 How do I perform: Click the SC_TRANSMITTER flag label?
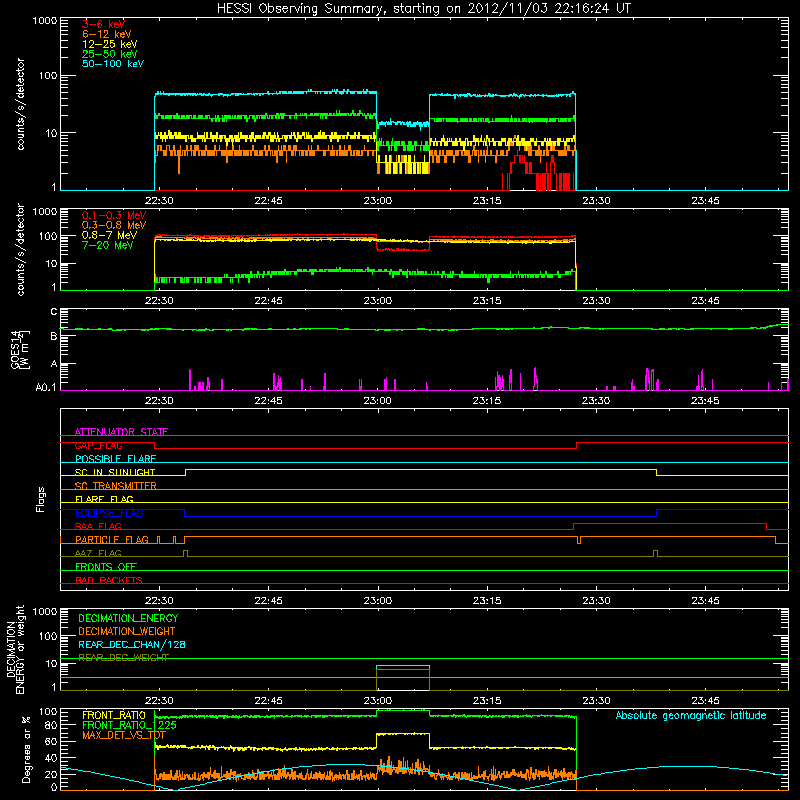(x=115, y=486)
